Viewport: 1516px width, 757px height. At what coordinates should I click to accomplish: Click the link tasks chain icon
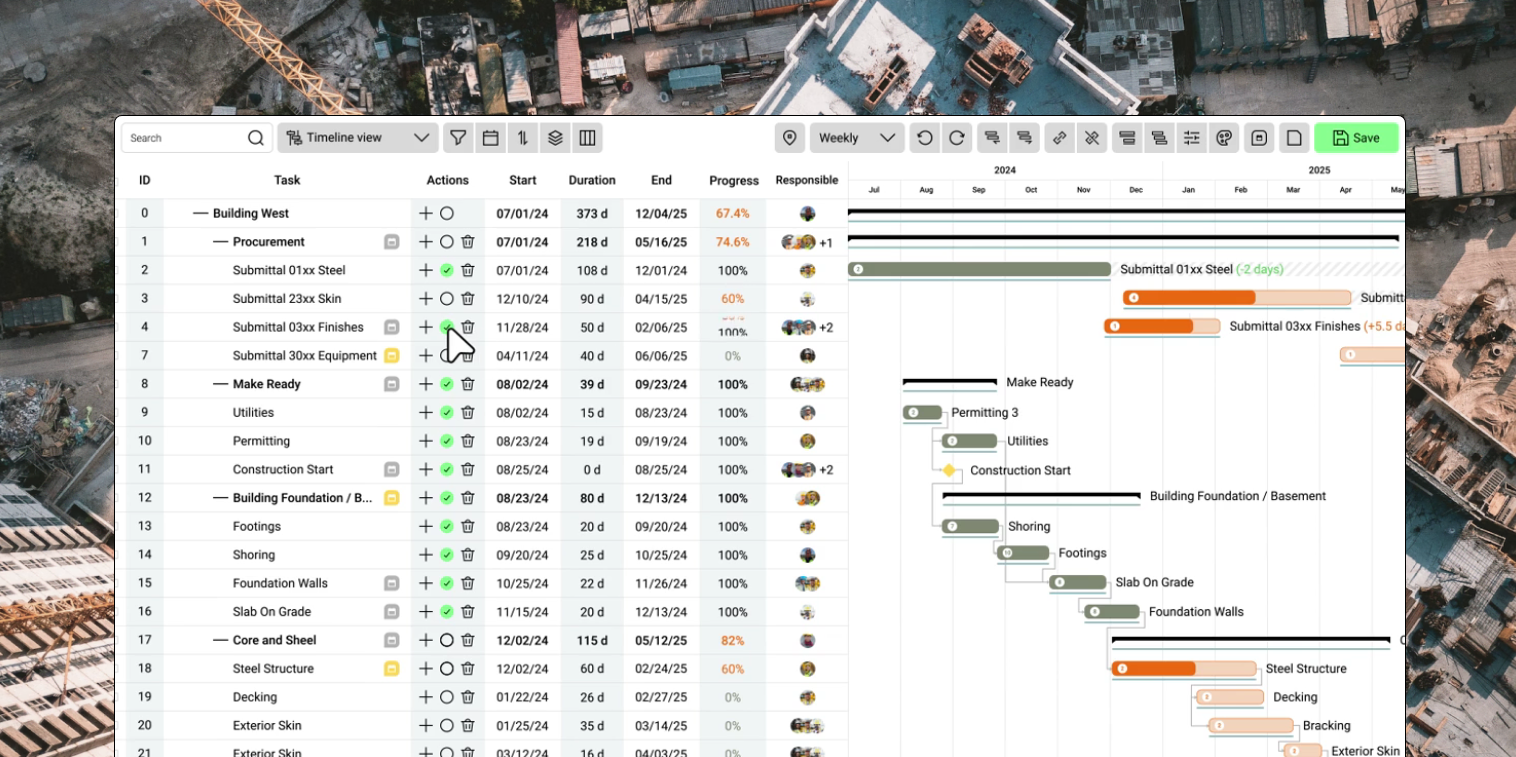[1060, 138]
